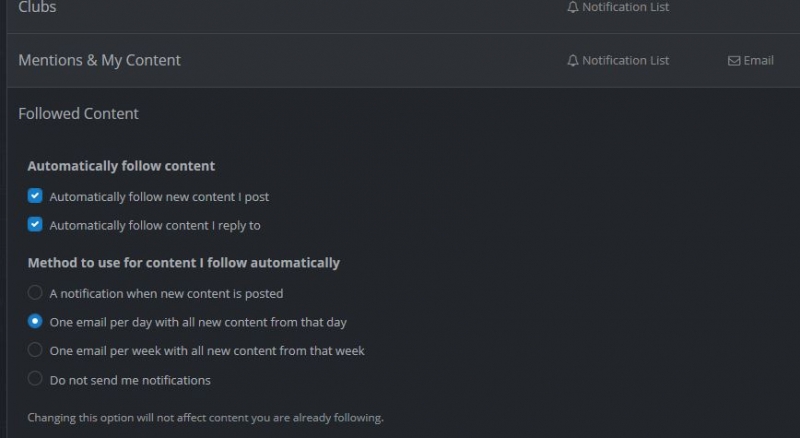Click Notification List text in the Mentions row
The width and height of the screenshot is (800, 438).
pos(626,60)
